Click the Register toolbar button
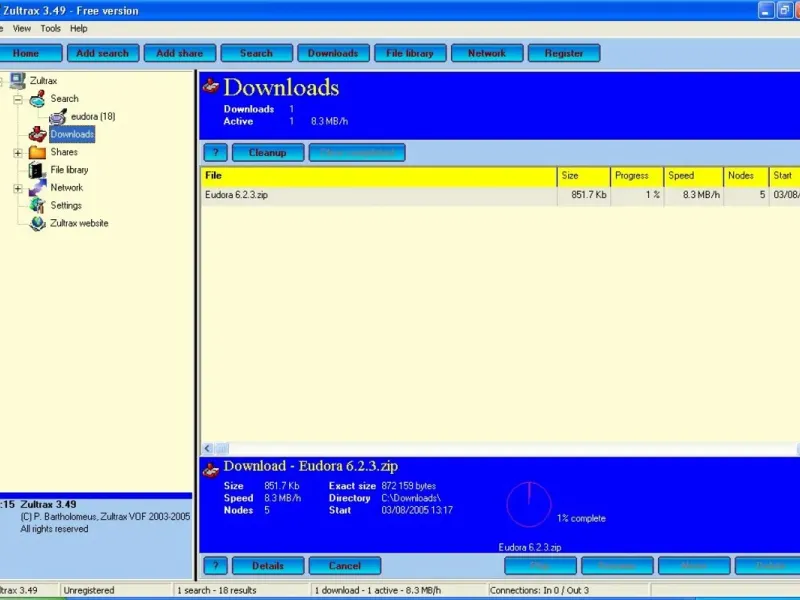 564,53
